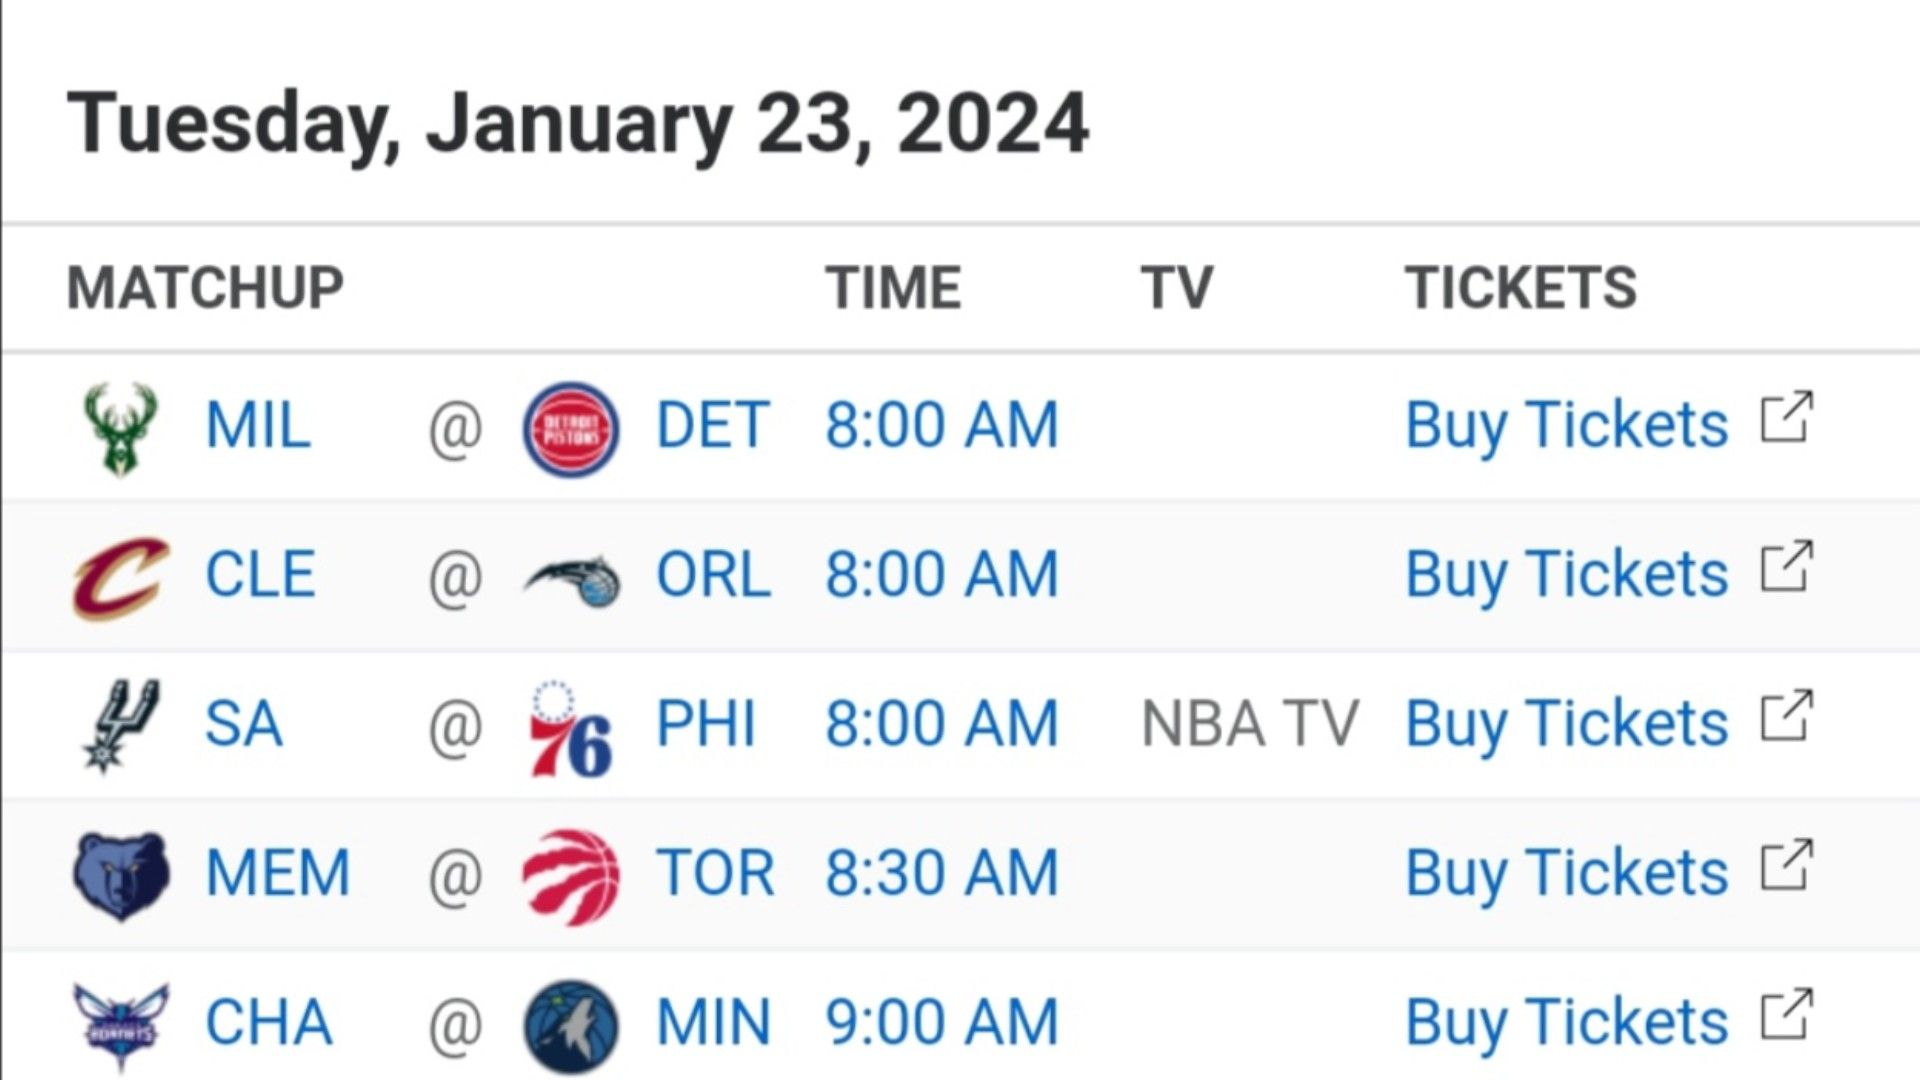Click the Memphis Grizzlies logo
This screenshot has height=1080, width=1920.
coord(121,875)
